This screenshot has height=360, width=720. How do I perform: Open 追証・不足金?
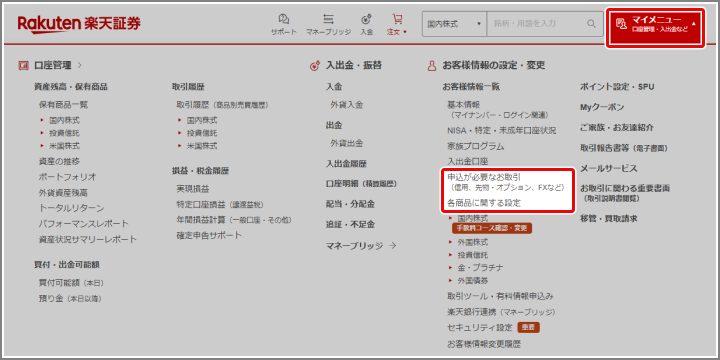(x=350, y=225)
